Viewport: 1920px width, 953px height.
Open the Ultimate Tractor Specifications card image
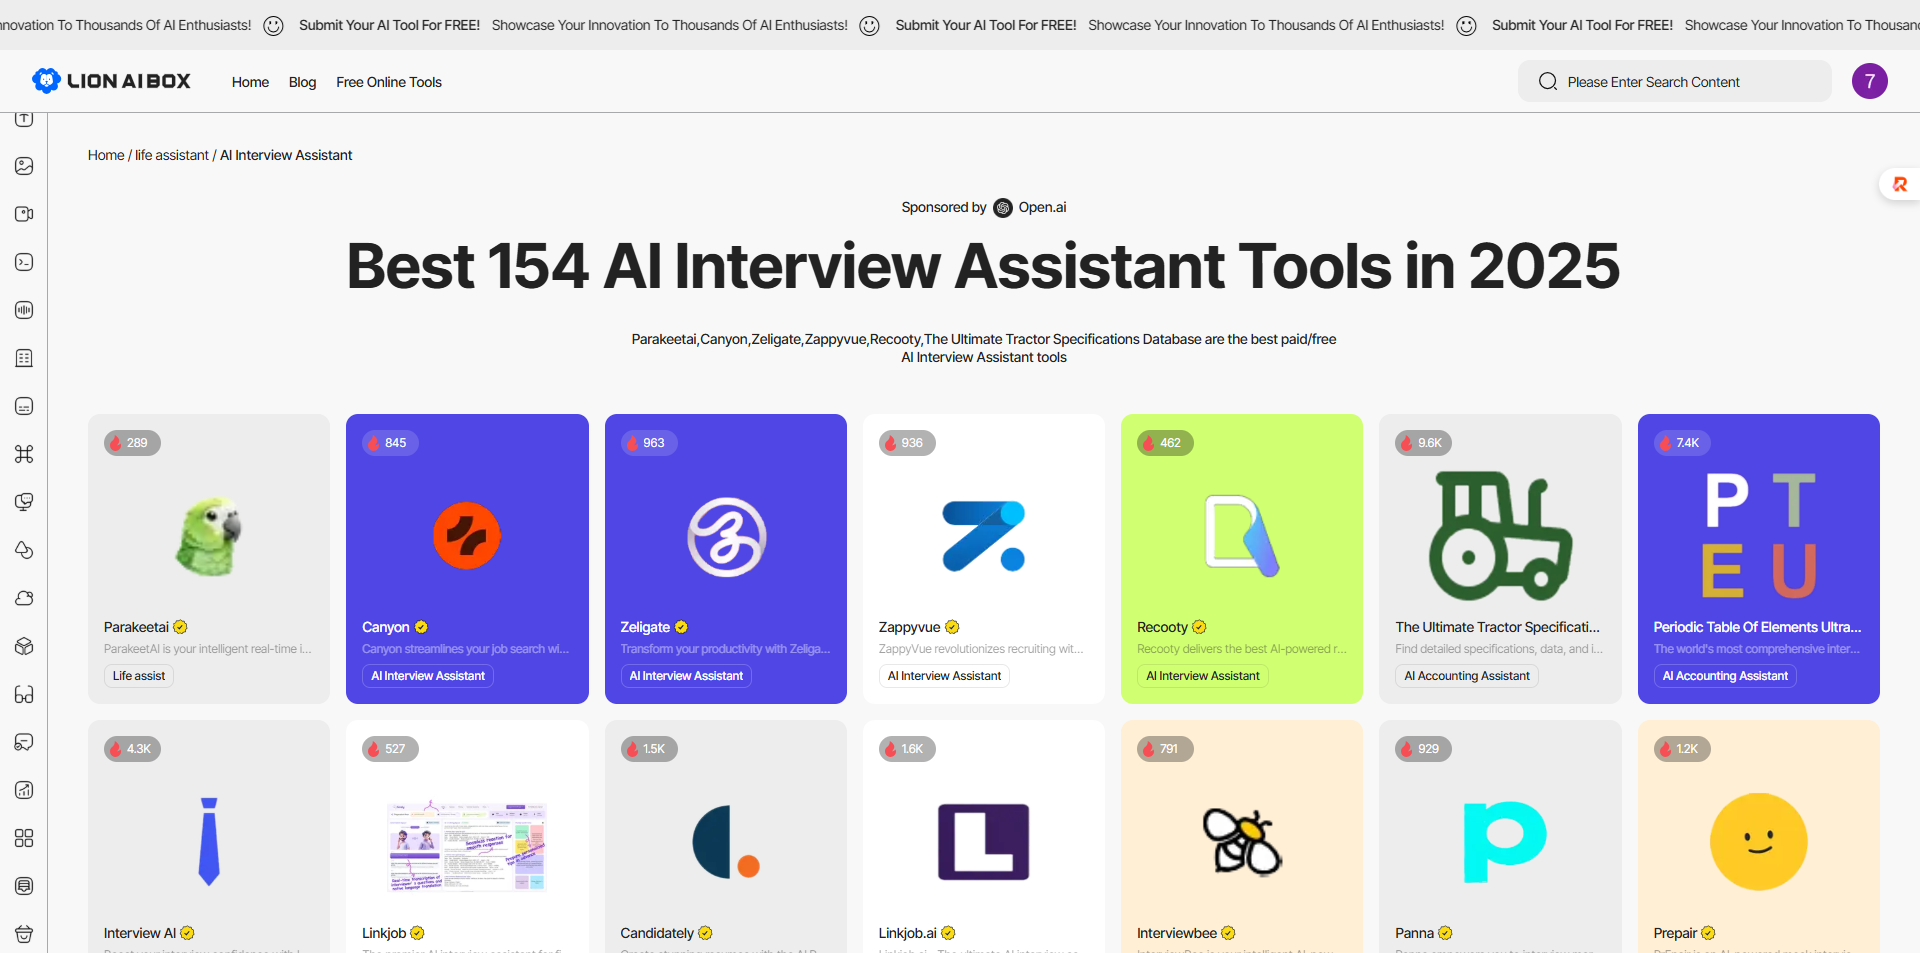(1499, 537)
